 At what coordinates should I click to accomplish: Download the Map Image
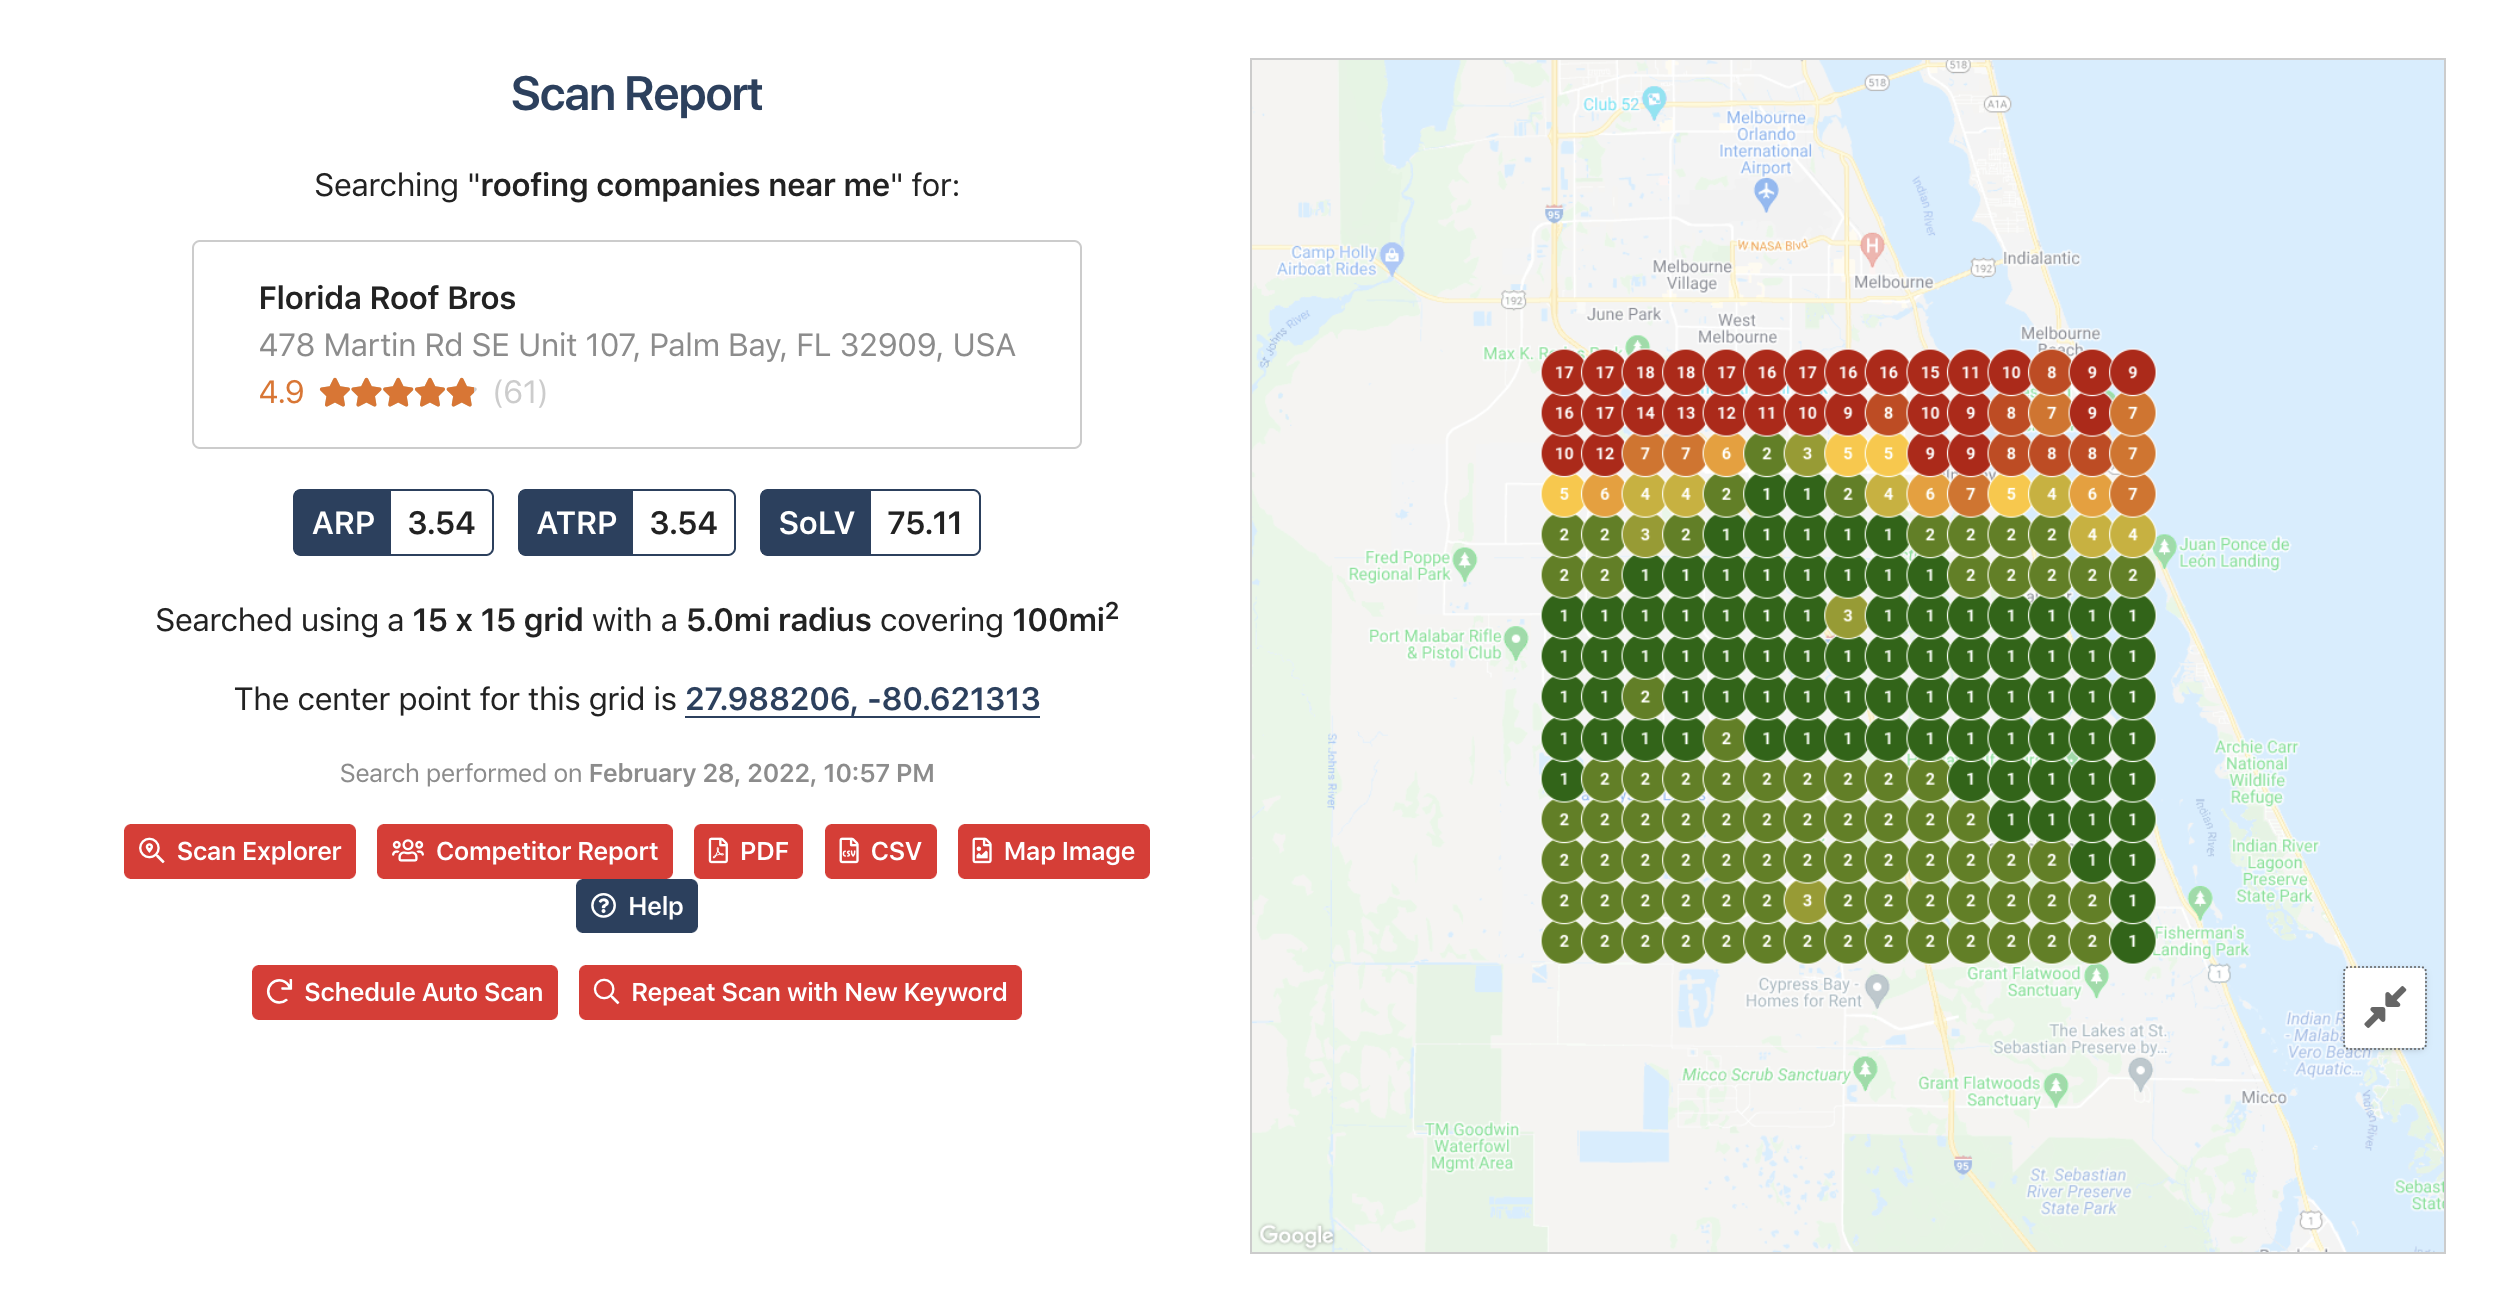click(1054, 851)
